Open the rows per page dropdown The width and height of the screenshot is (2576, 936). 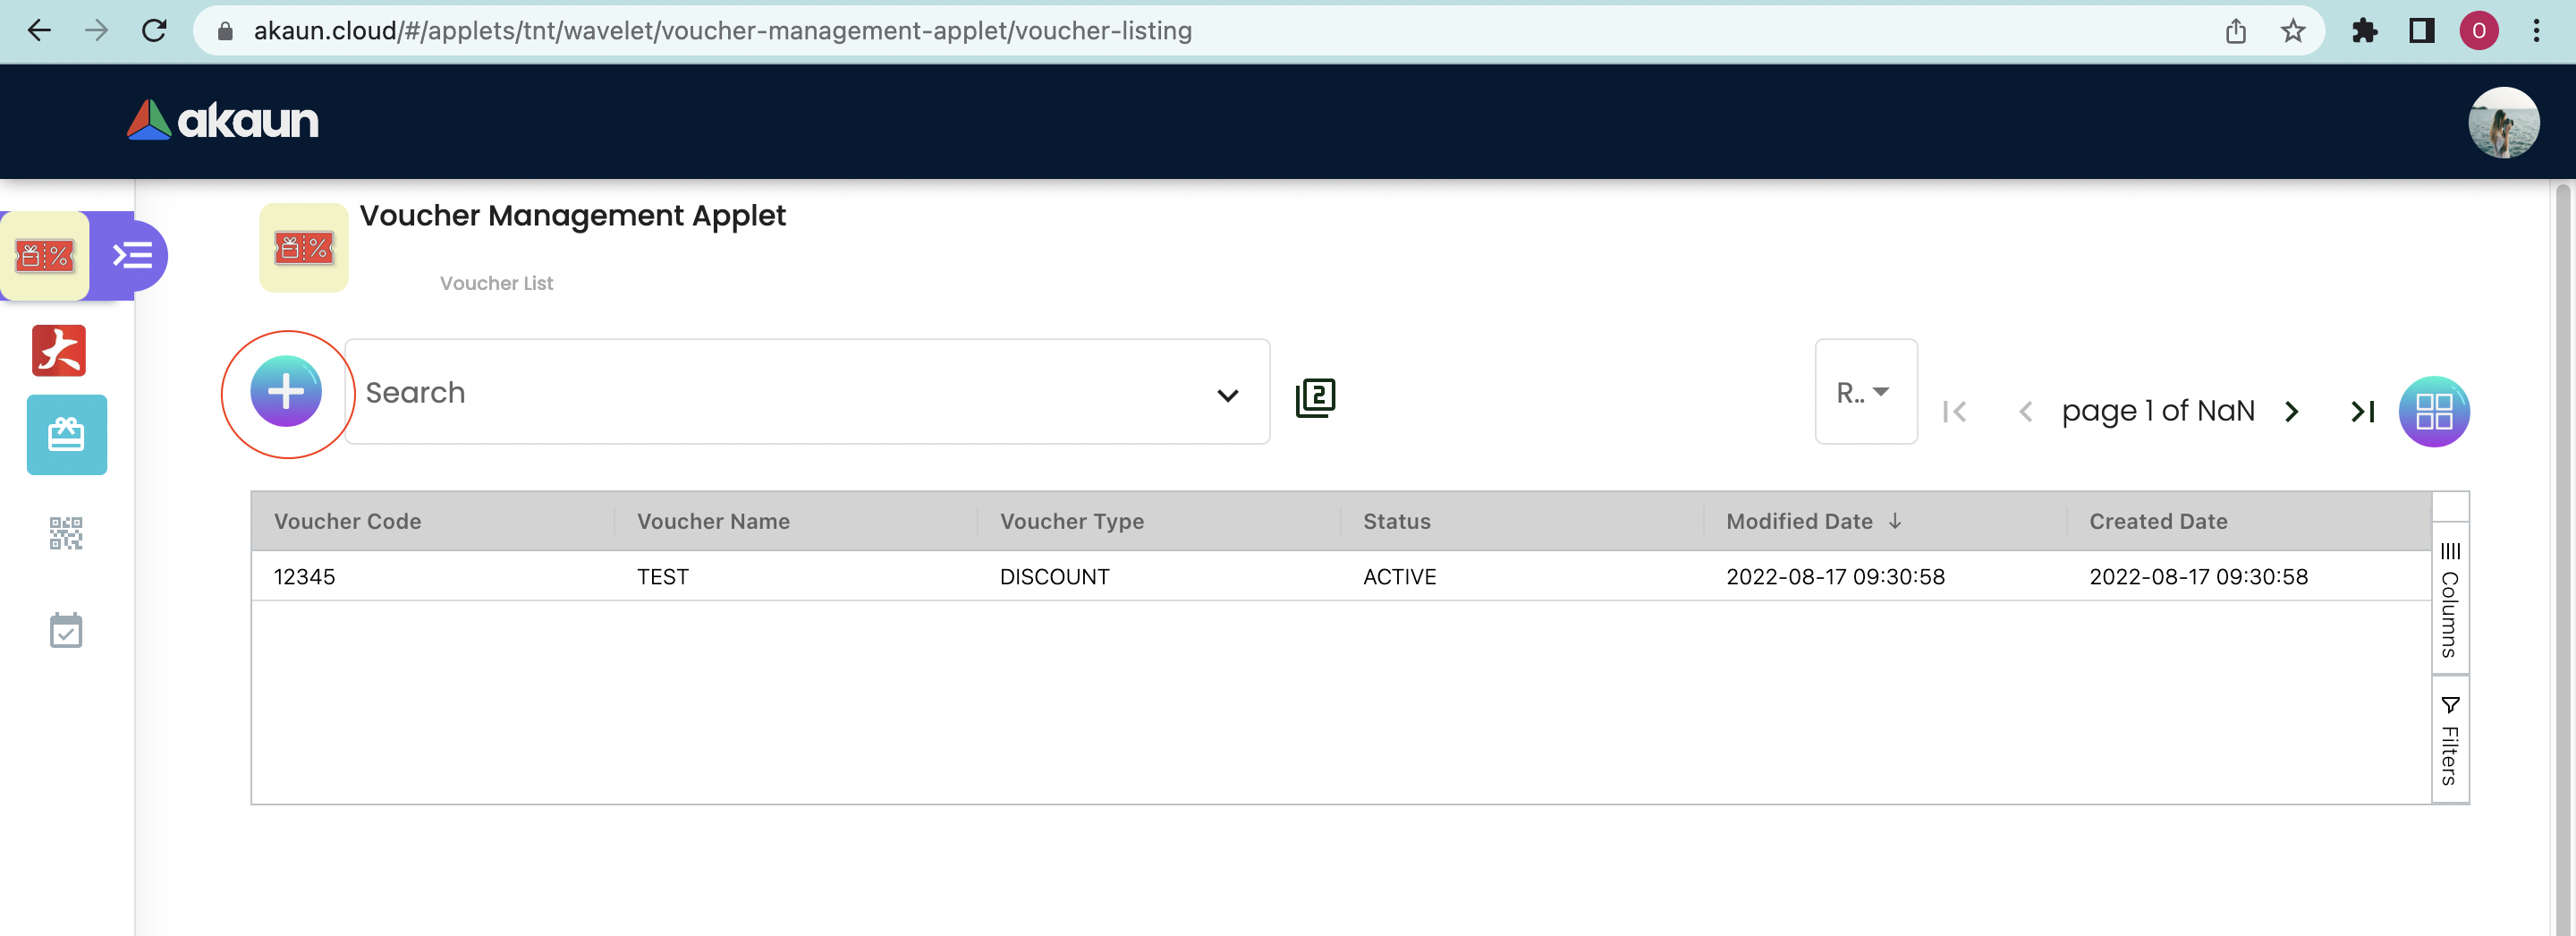click(x=1865, y=392)
